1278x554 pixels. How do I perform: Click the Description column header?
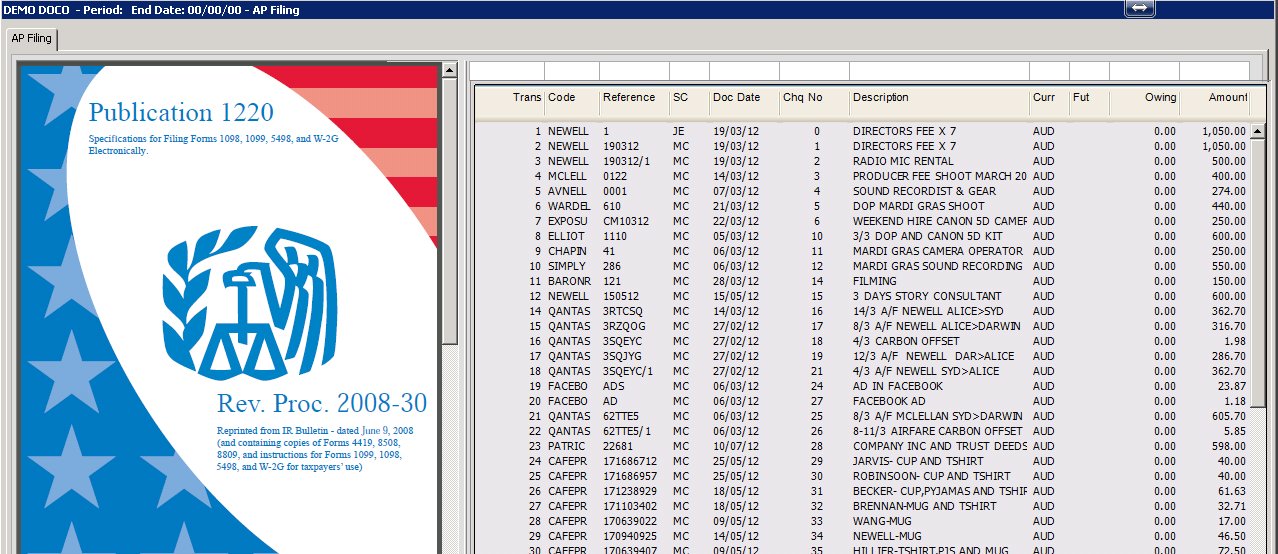[940, 98]
